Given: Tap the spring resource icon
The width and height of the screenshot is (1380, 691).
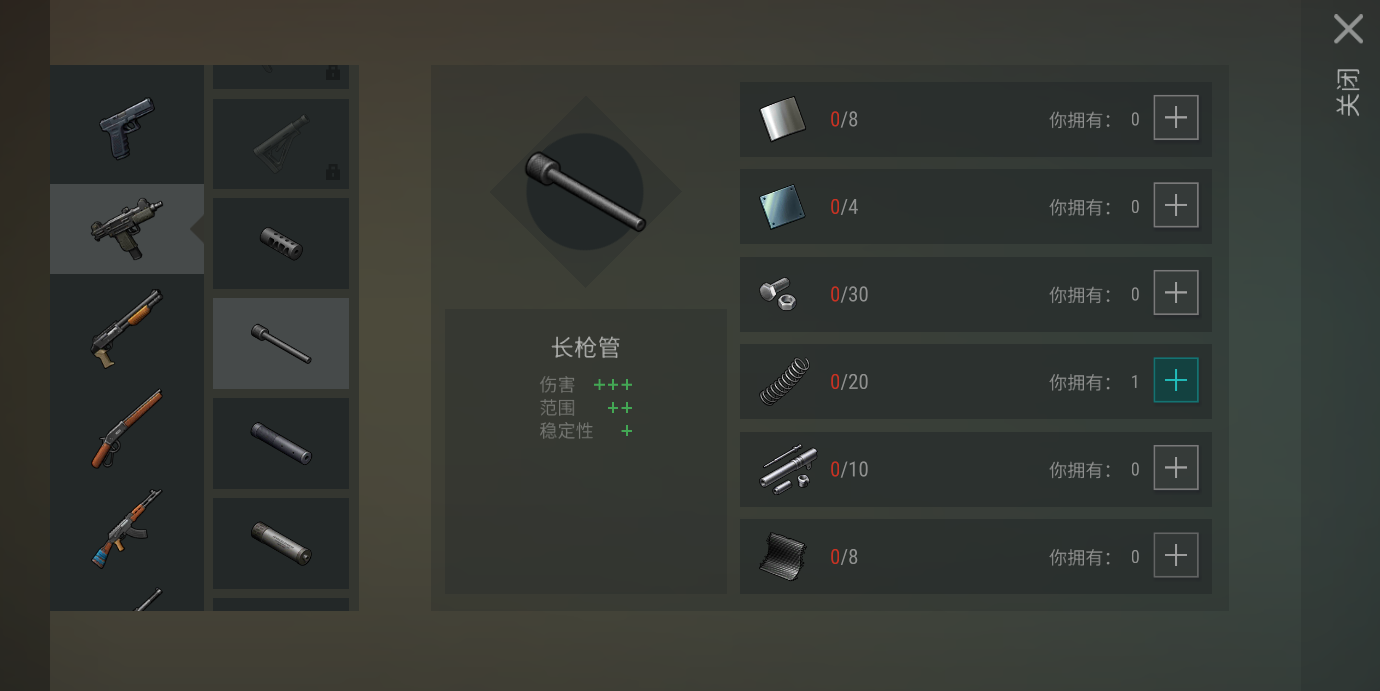Looking at the screenshot, I should coord(785,381).
